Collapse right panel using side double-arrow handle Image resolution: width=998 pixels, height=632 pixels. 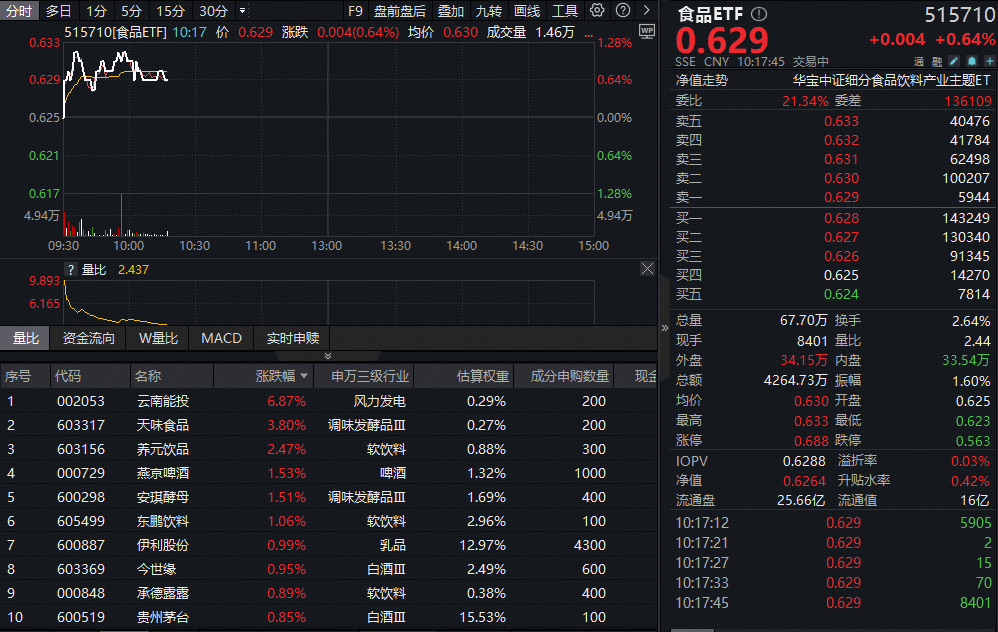pos(665,328)
